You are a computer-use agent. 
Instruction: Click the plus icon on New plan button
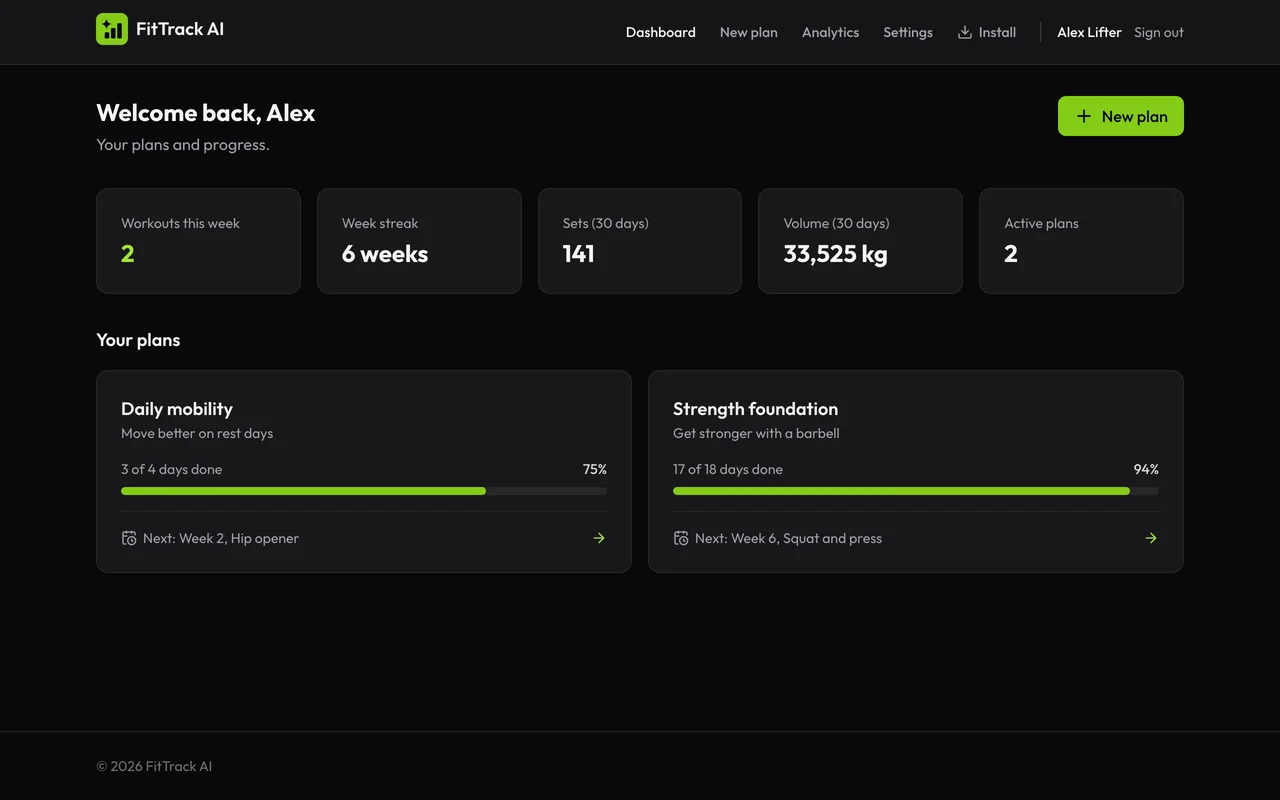pyautogui.click(x=1084, y=116)
